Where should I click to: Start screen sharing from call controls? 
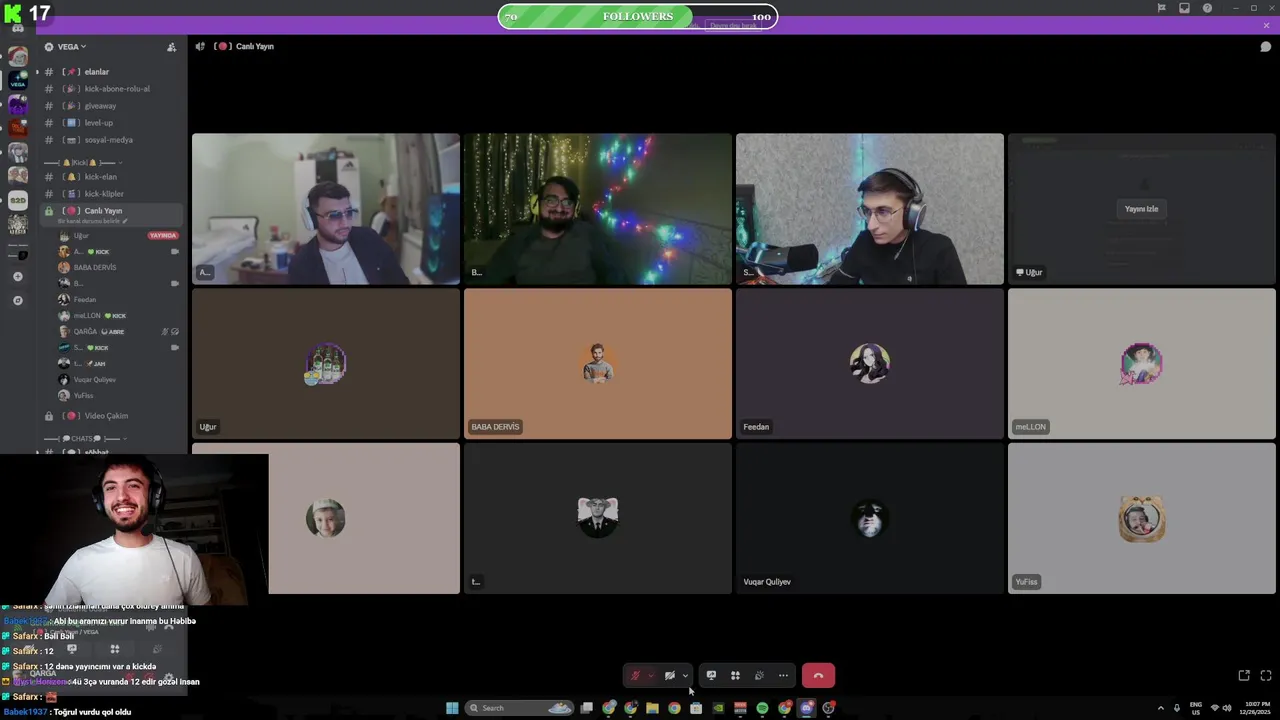tap(711, 676)
